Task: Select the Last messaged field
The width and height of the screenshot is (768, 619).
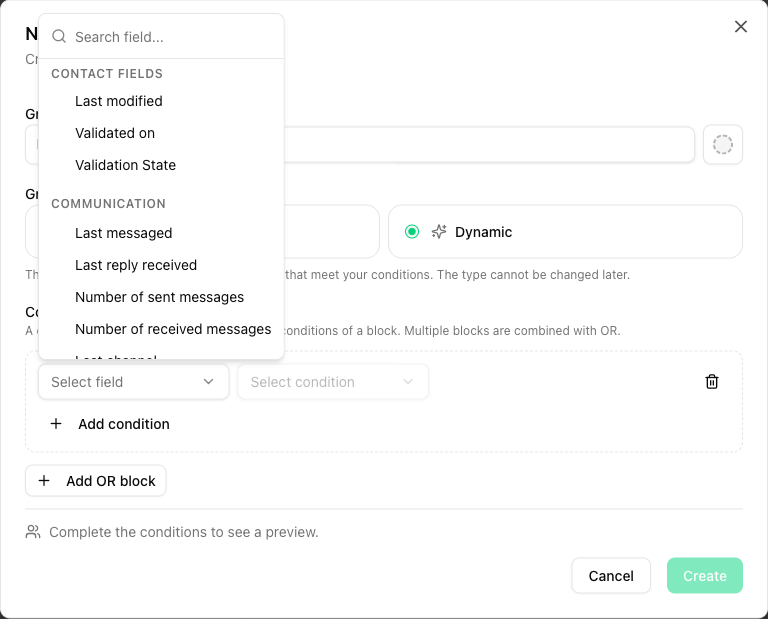Action: tap(161, 233)
